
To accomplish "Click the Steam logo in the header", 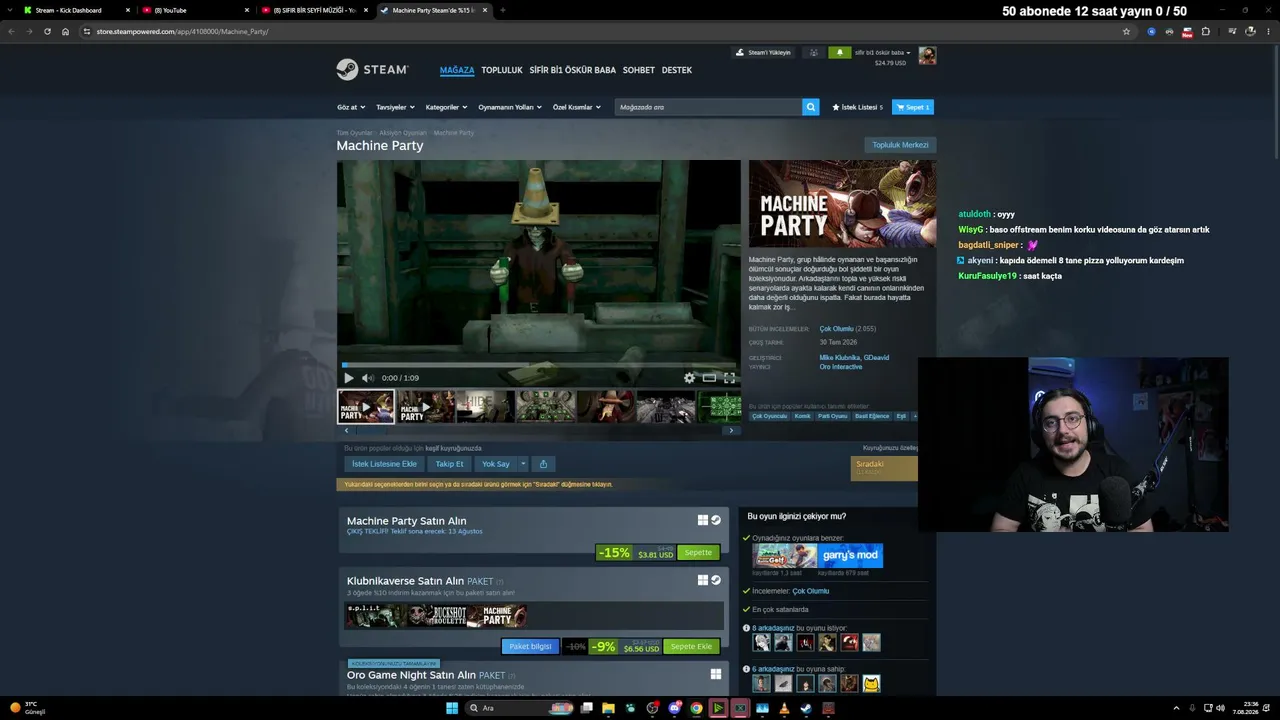I will pyautogui.click(x=372, y=70).
